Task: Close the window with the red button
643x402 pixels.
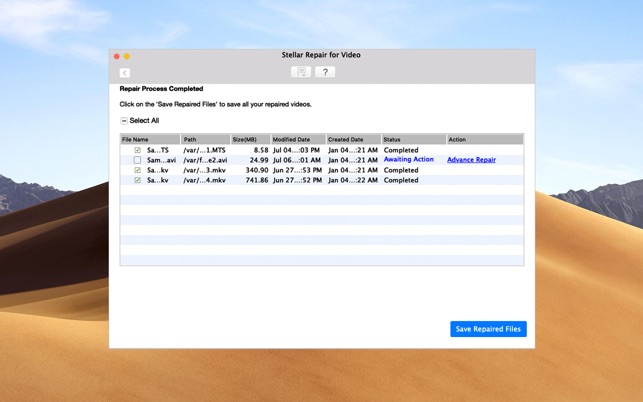Action: pyautogui.click(x=117, y=56)
